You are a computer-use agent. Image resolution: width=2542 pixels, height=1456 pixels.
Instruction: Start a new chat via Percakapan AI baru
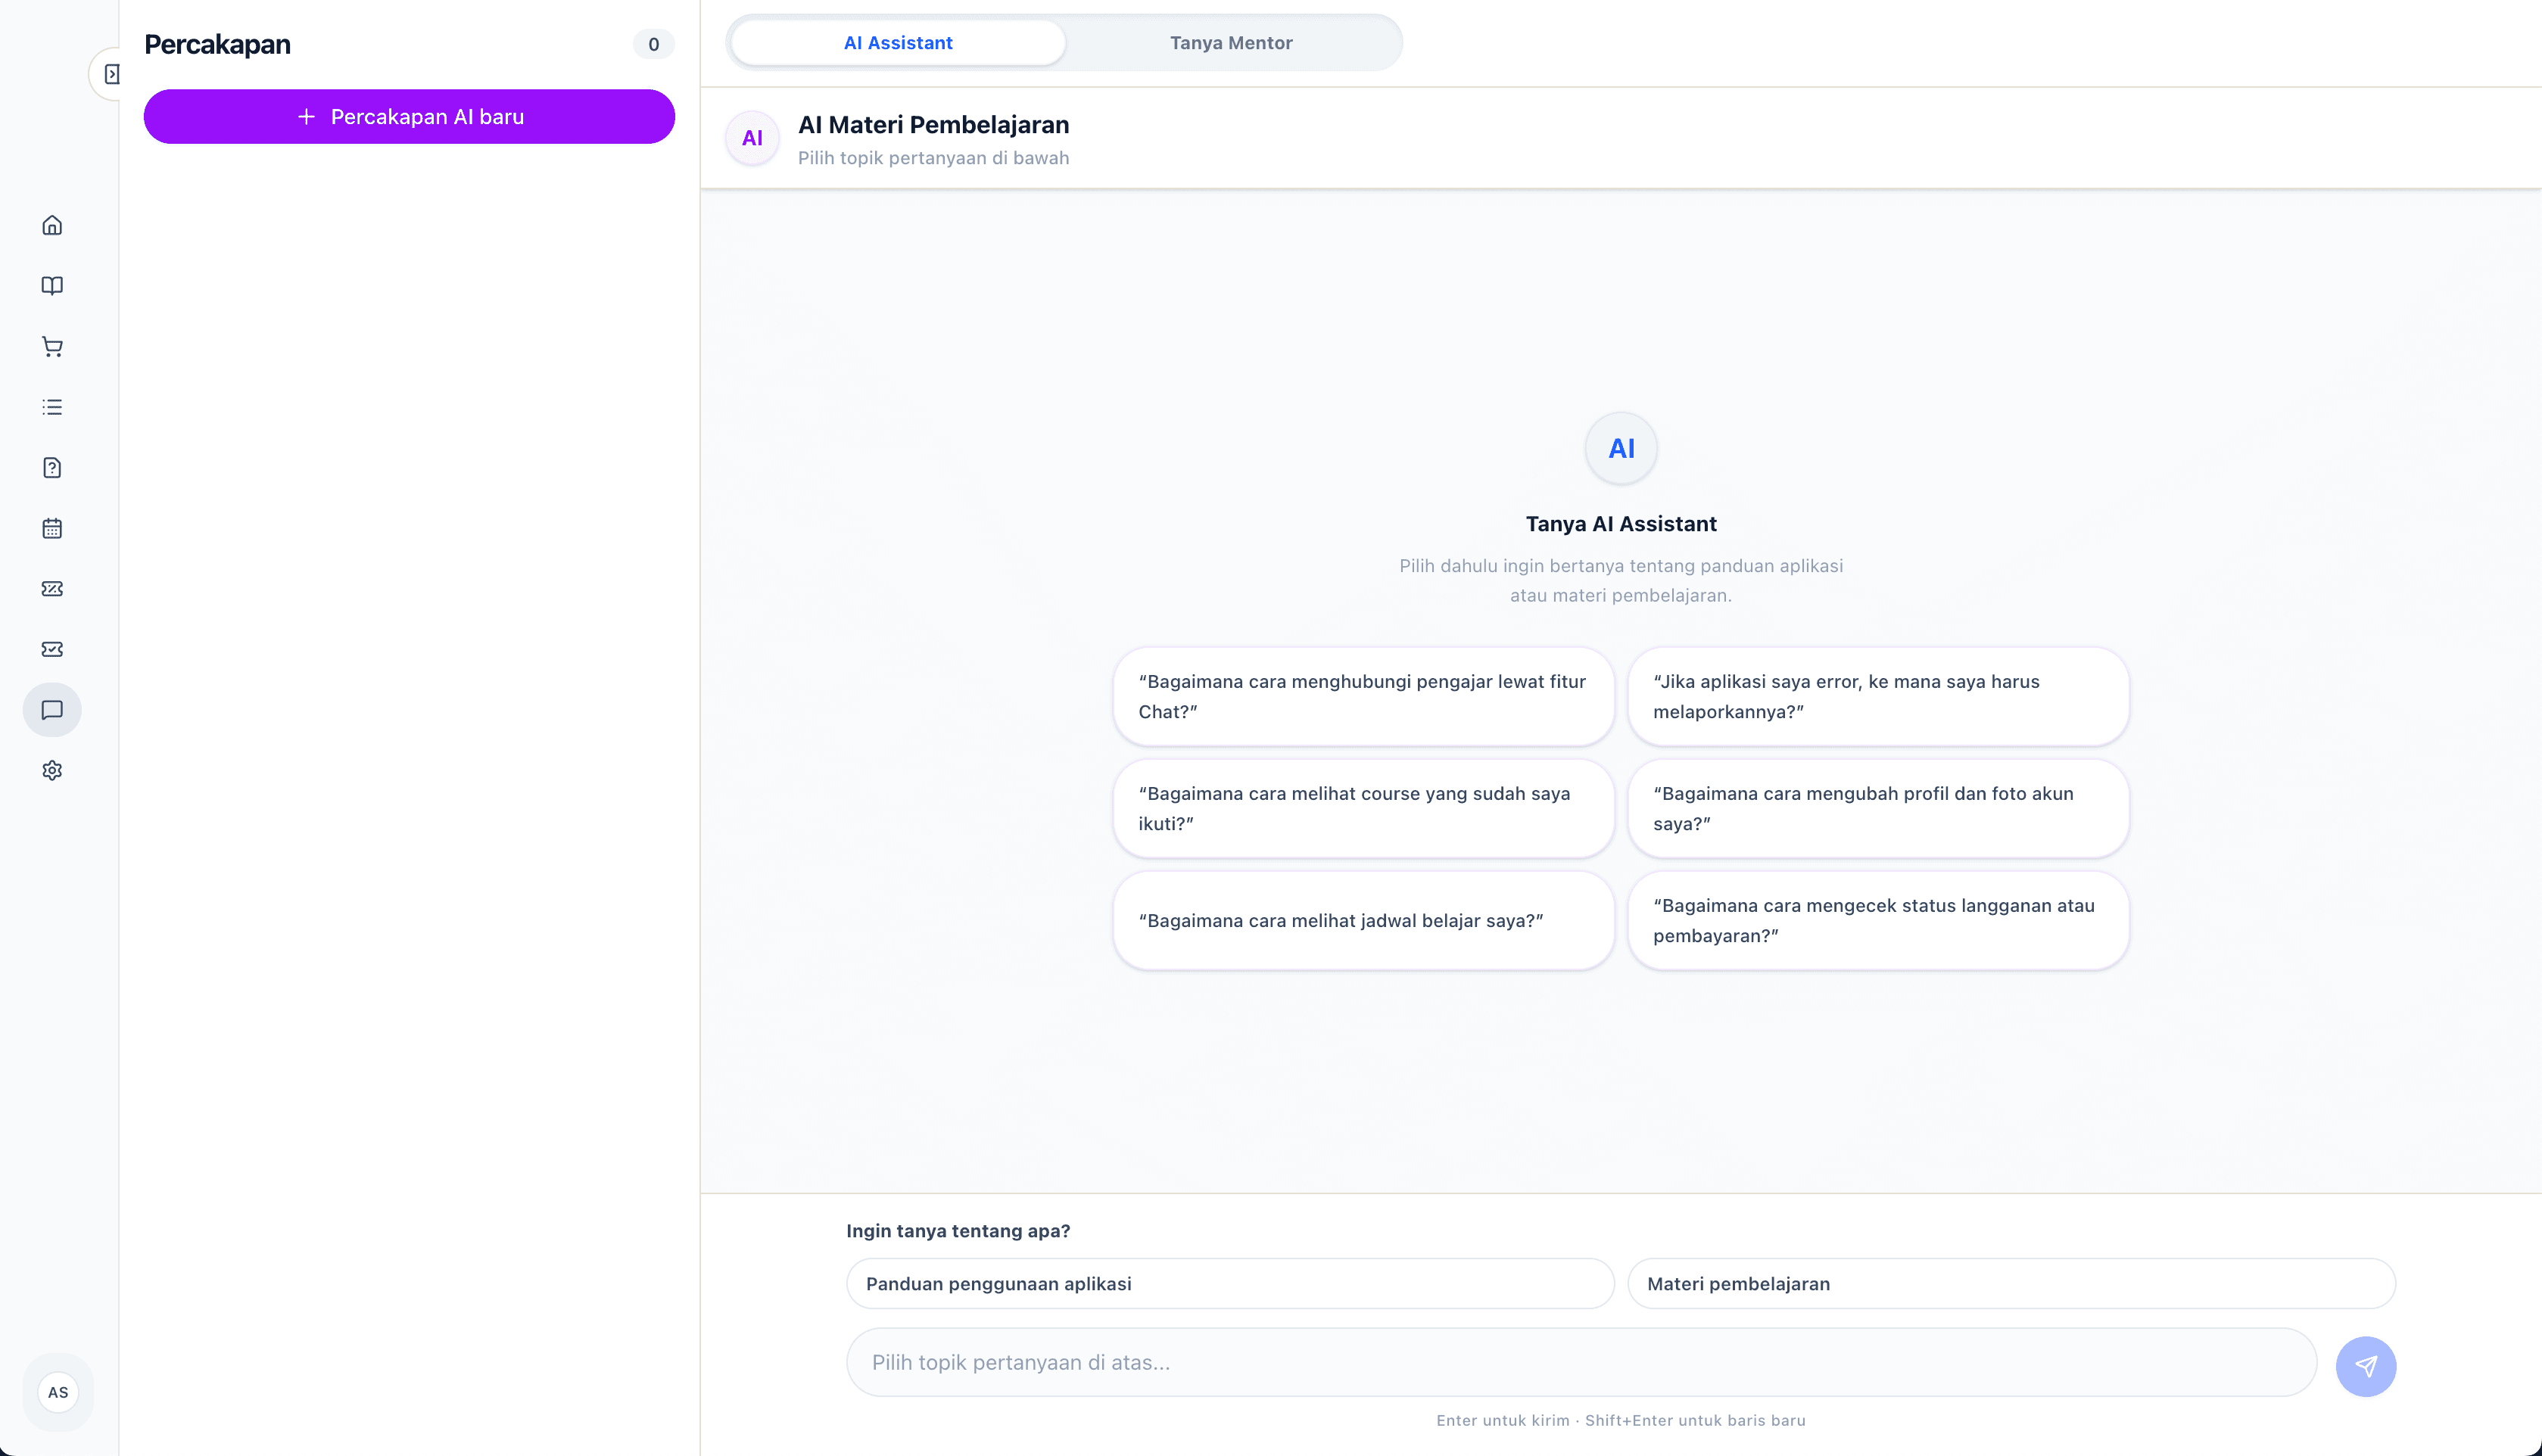(x=409, y=116)
